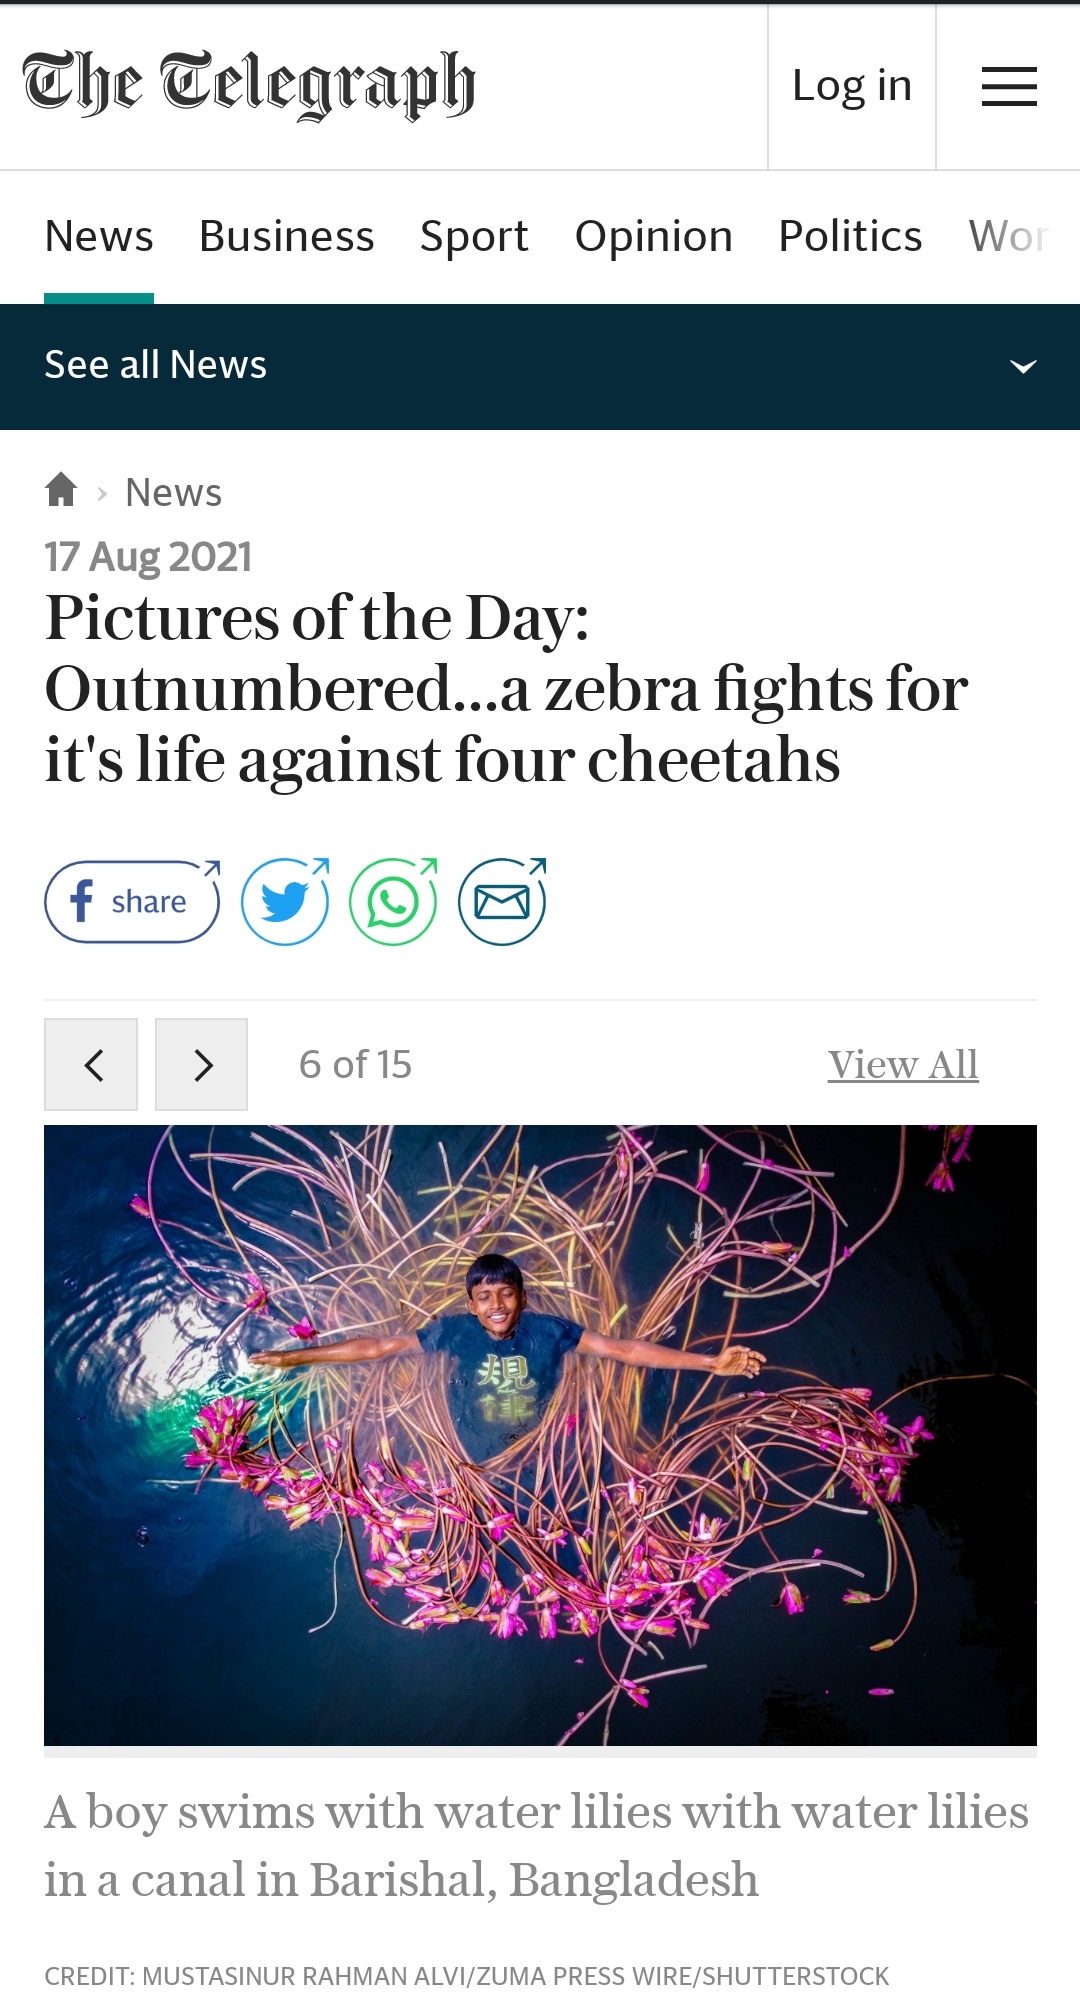Screen dimensions: 1080x2012
Task: Open the News breadcrumb link
Action: click(x=173, y=493)
